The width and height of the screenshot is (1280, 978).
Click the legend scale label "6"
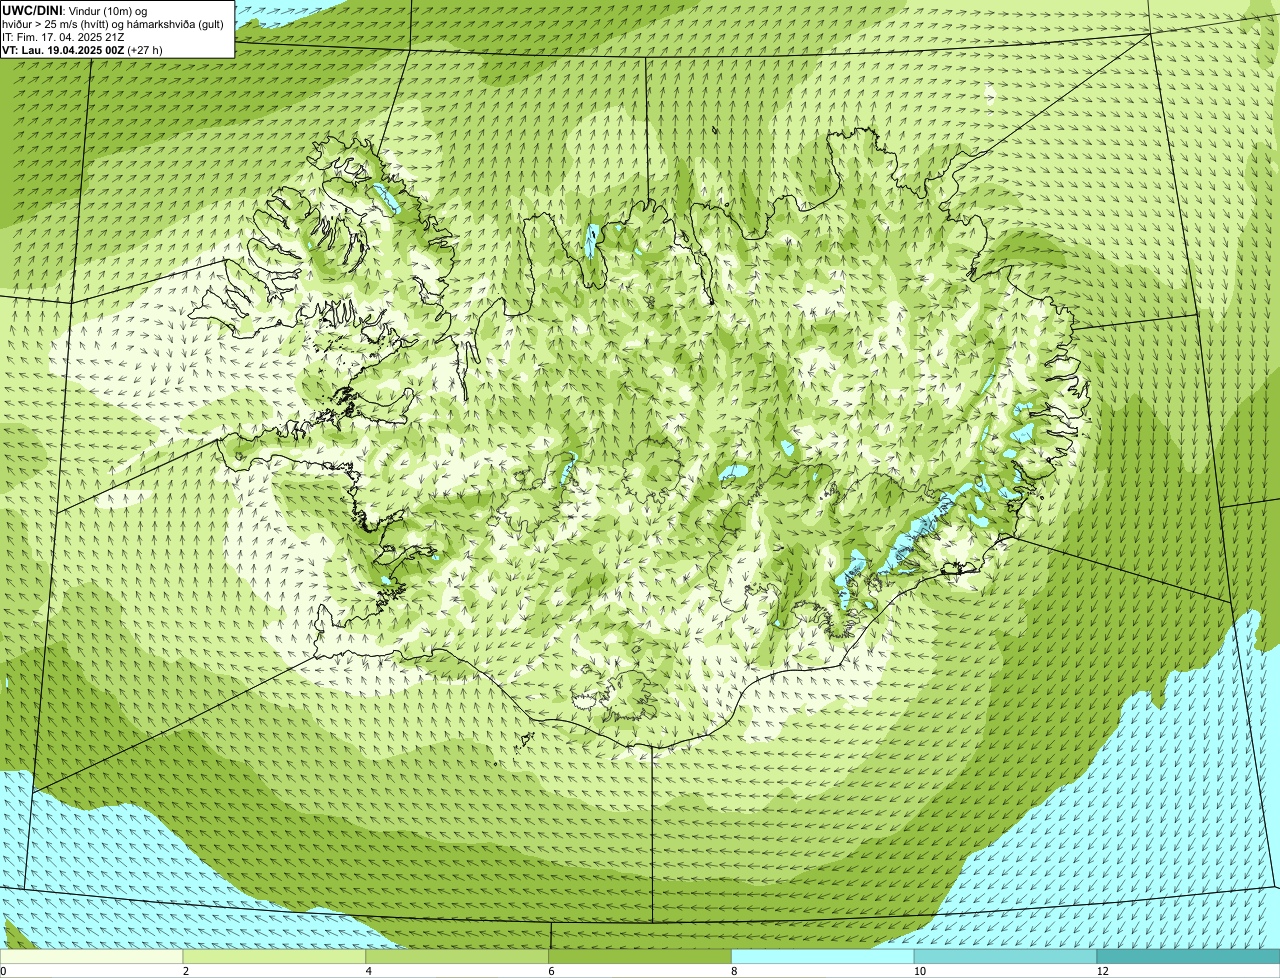coord(551,971)
